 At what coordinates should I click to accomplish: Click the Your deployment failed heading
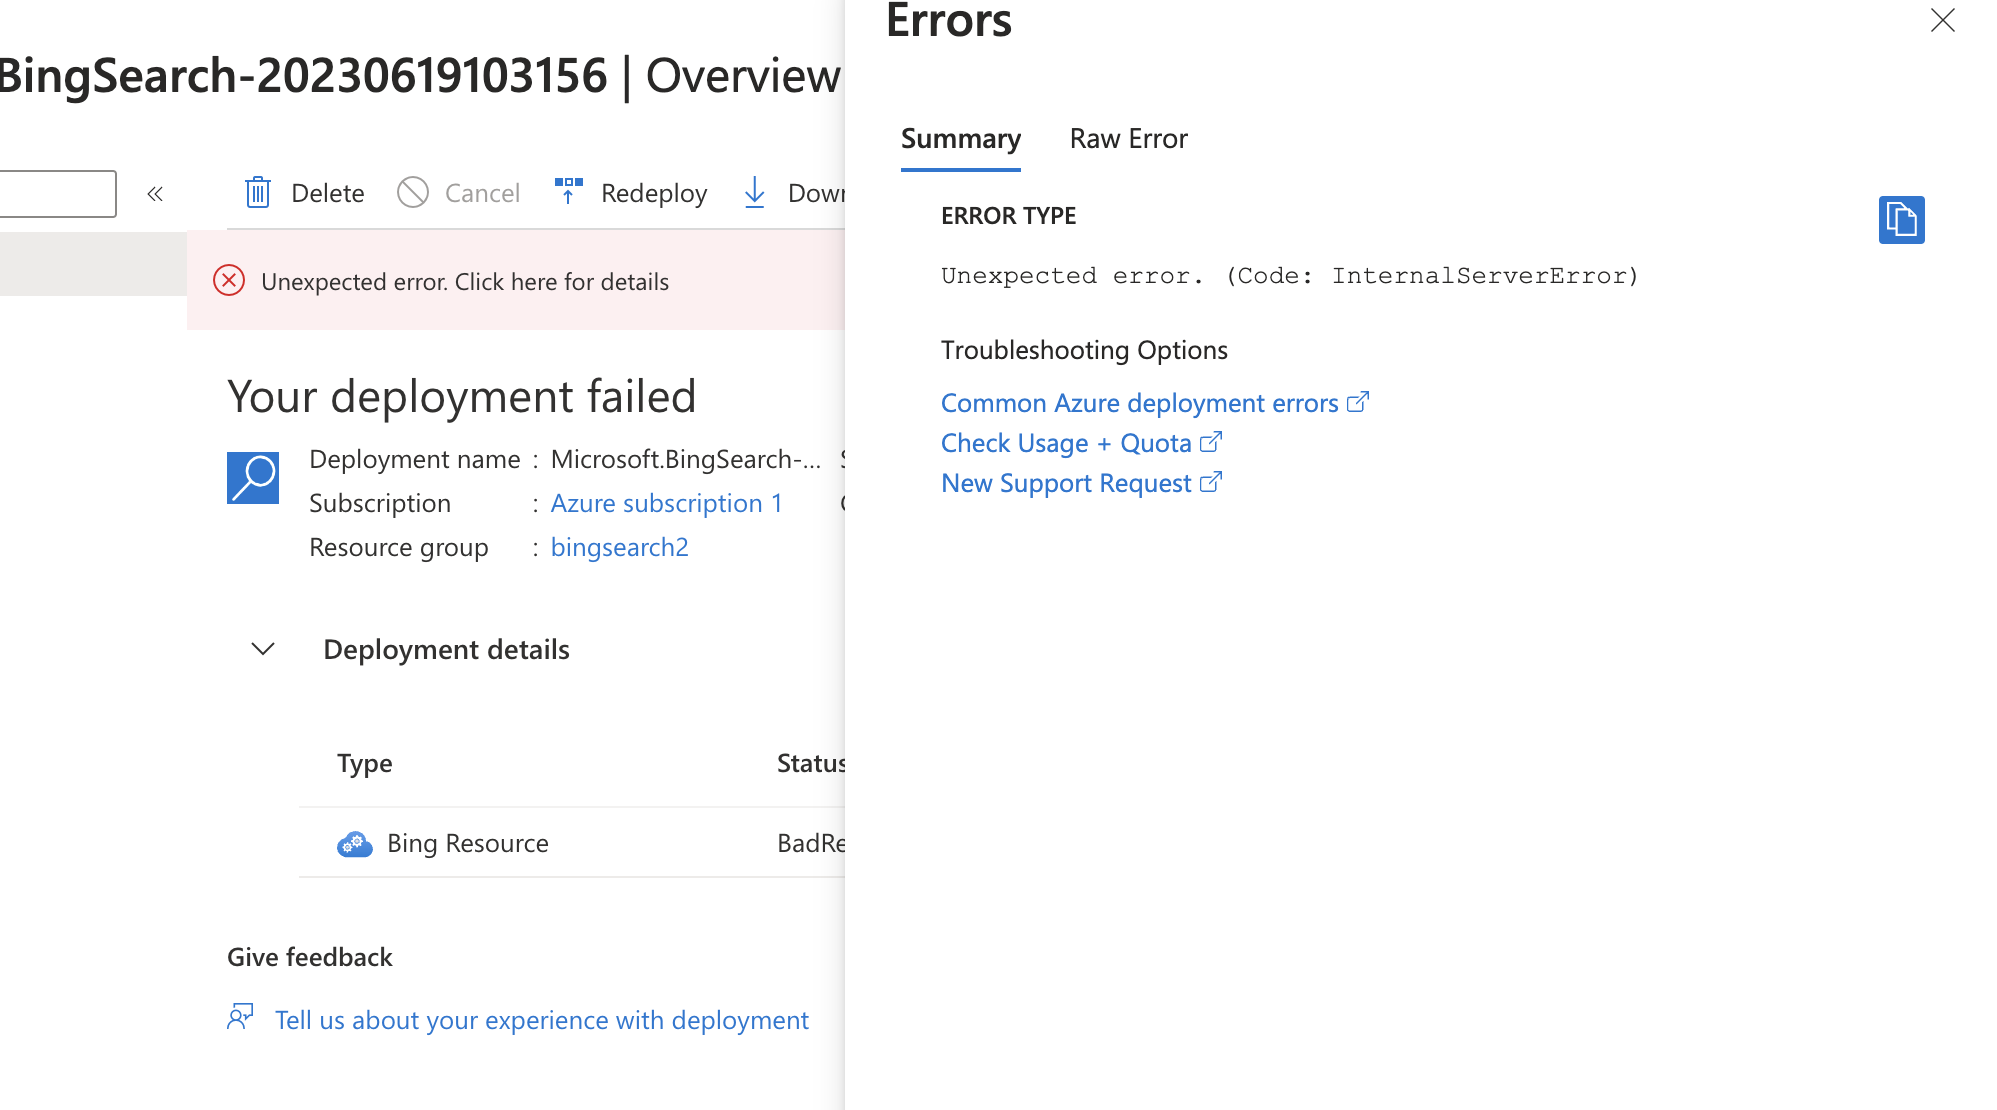pos(461,396)
